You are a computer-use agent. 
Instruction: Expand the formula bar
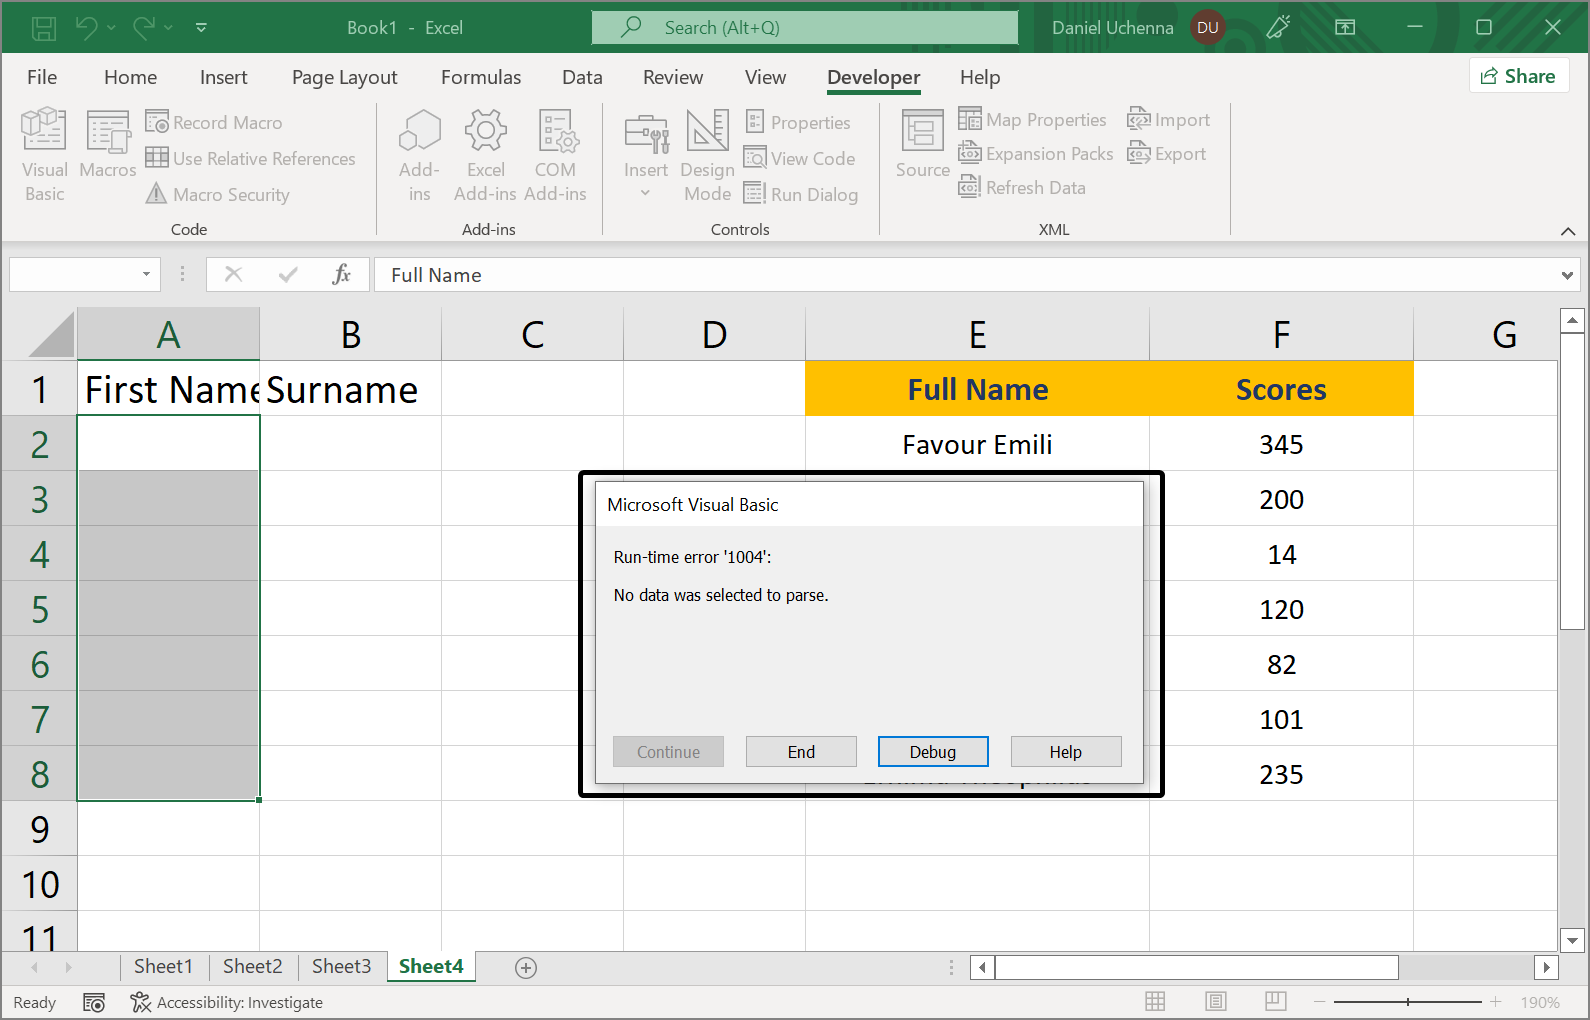(1566, 275)
